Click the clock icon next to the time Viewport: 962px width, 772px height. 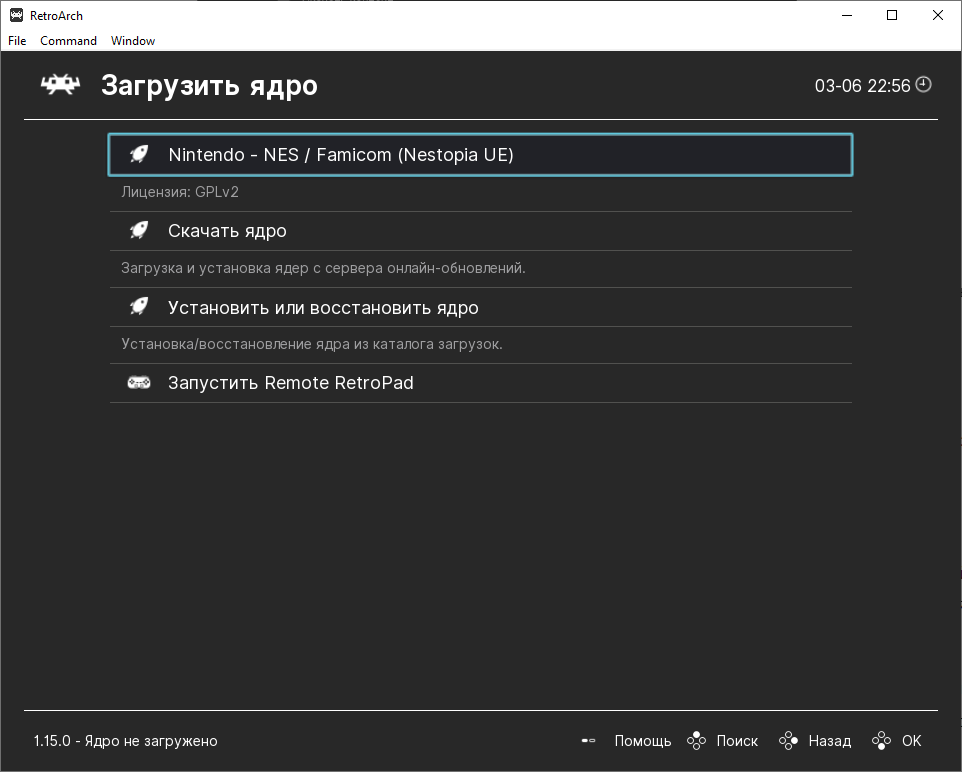923,85
